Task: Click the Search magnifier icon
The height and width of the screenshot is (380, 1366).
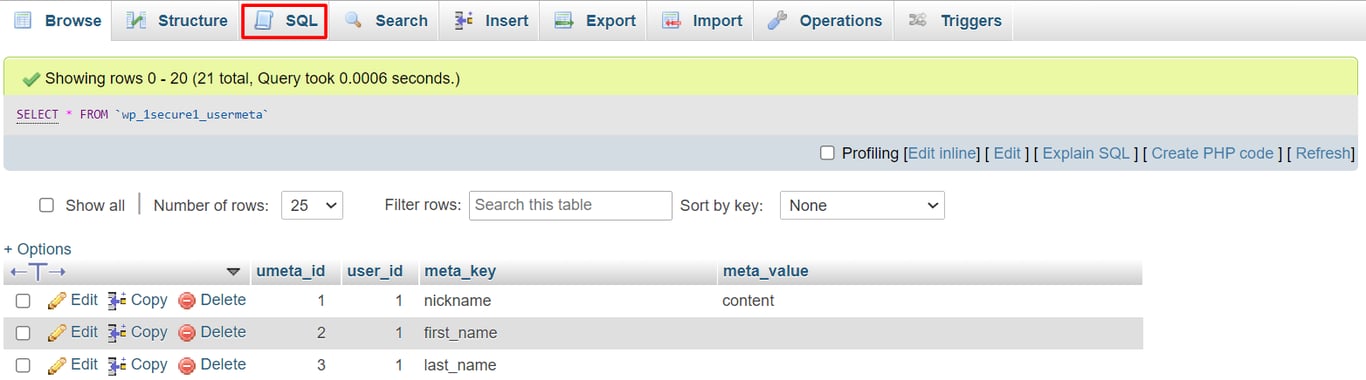Action: 353,20
